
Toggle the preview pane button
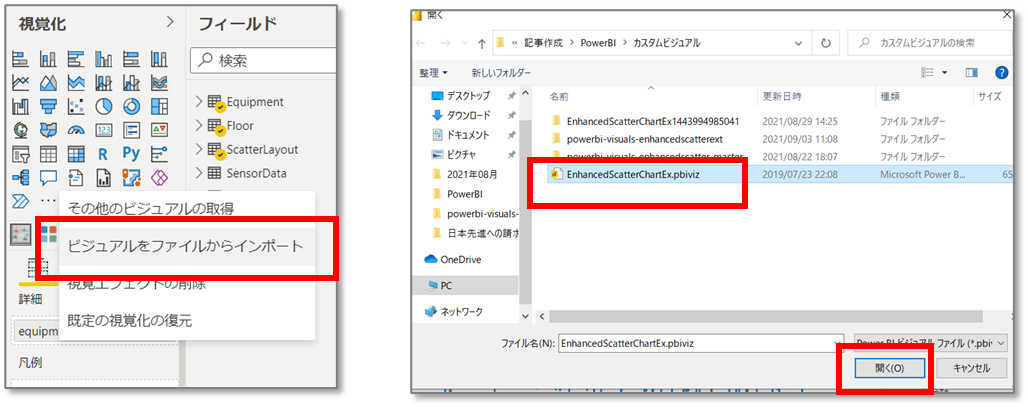pyautogui.click(x=972, y=72)
